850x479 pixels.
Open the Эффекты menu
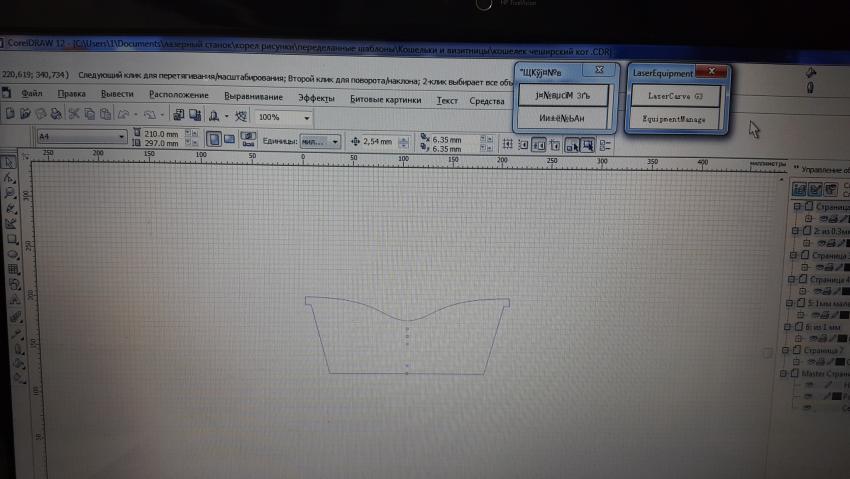click(316, 98)
